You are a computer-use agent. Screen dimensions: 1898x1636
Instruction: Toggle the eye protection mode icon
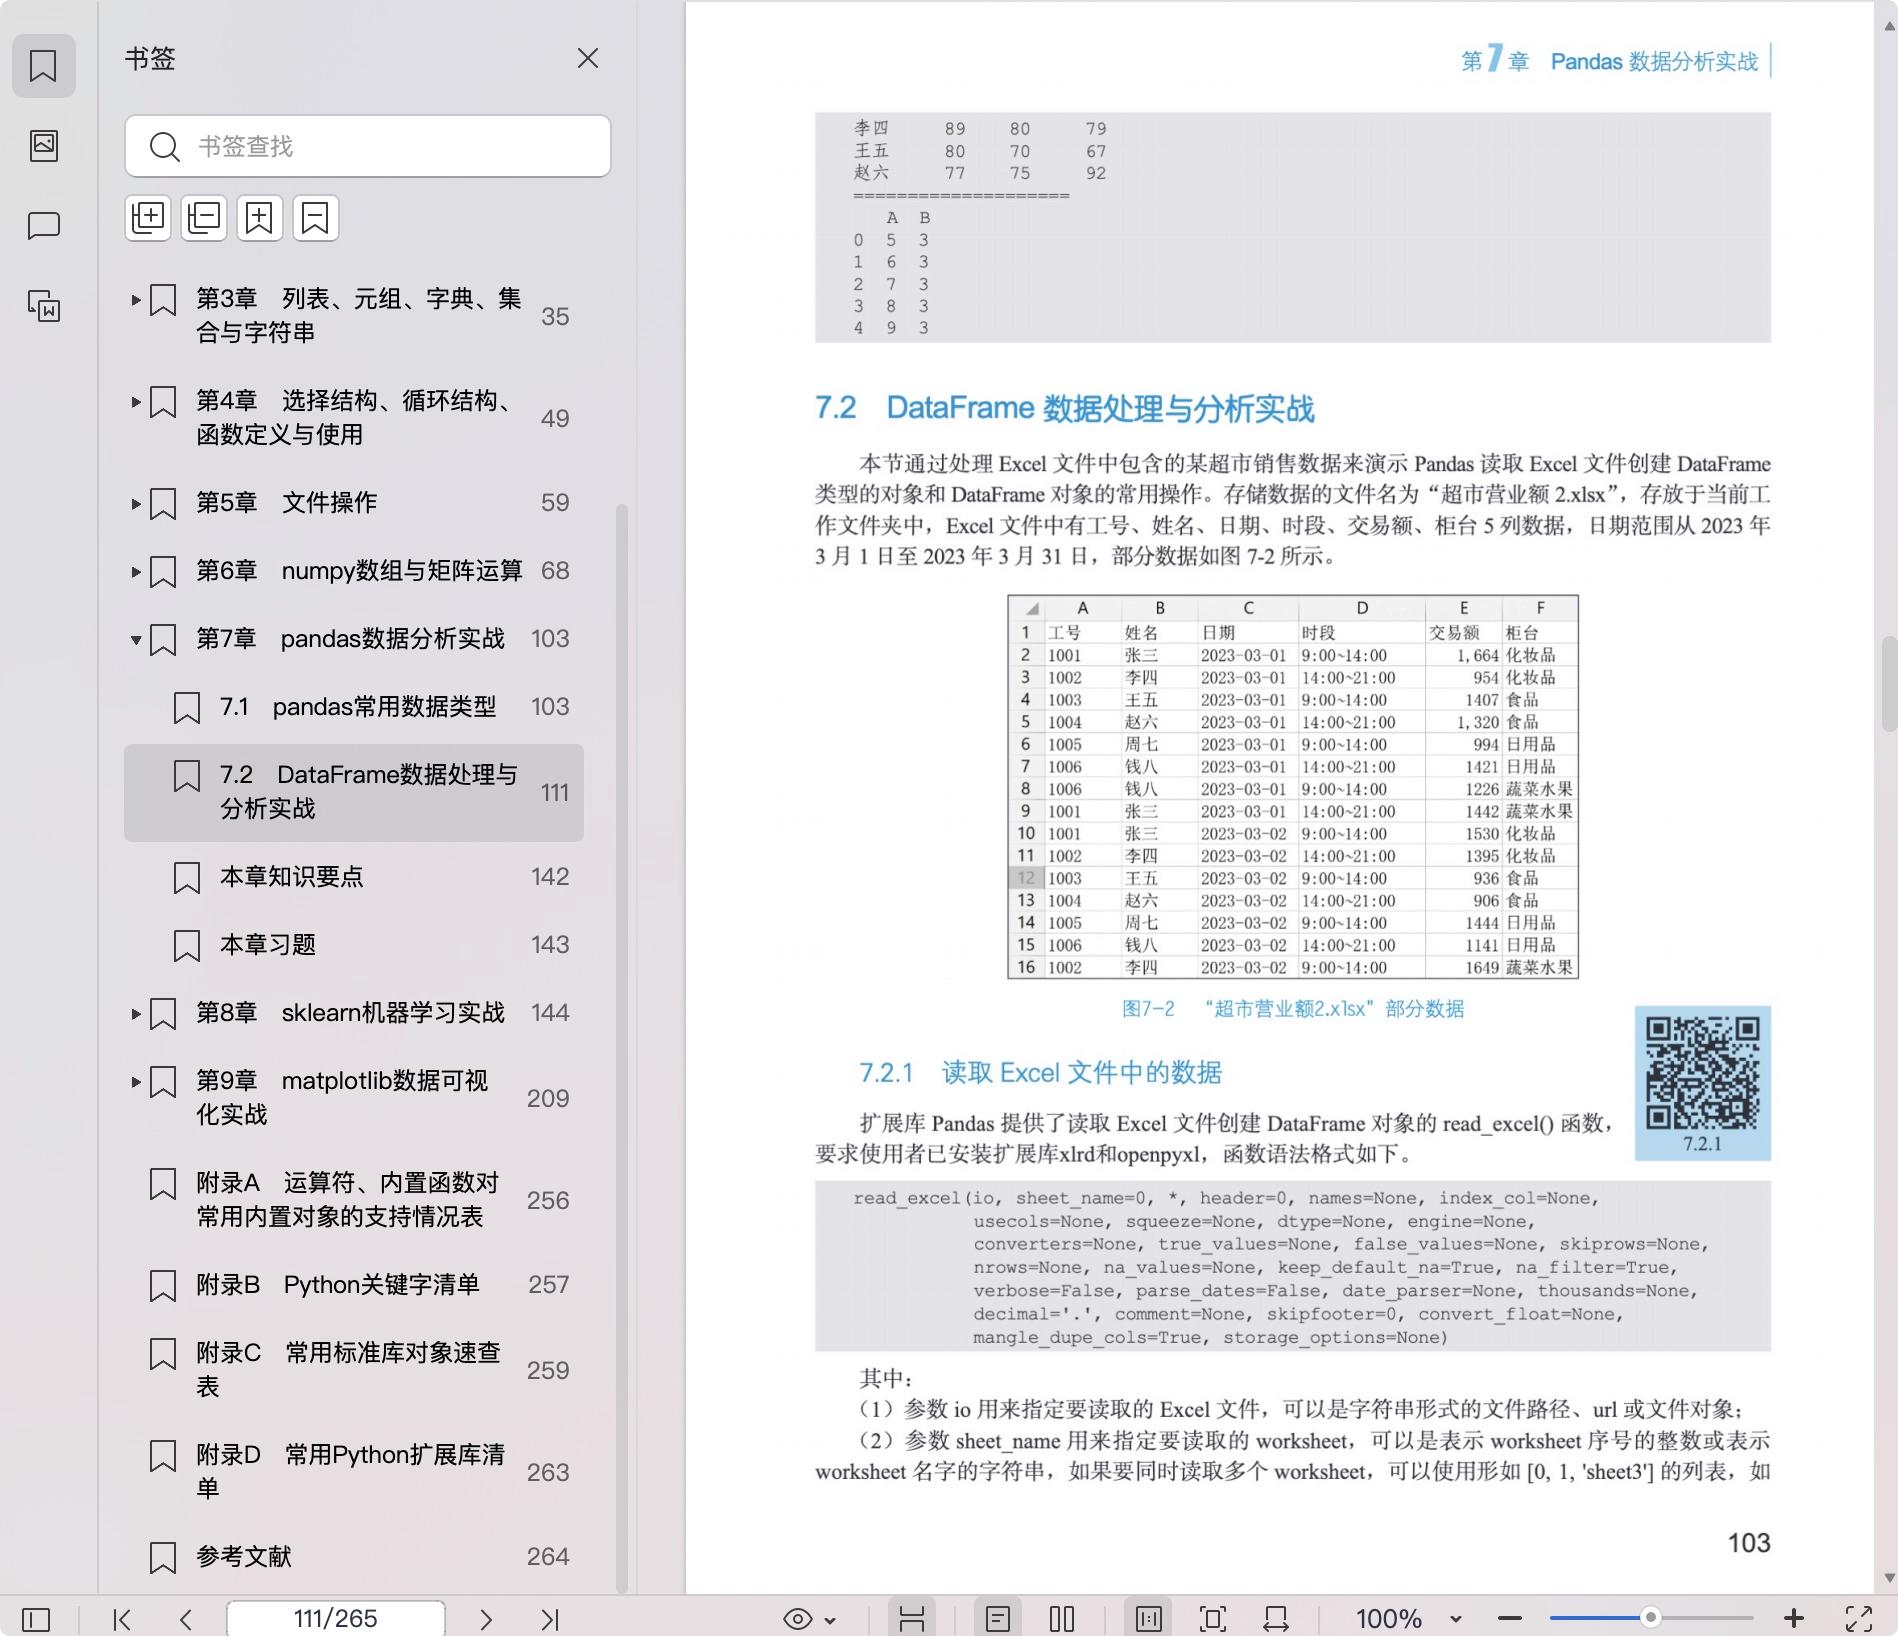[x=798, y=1619]
